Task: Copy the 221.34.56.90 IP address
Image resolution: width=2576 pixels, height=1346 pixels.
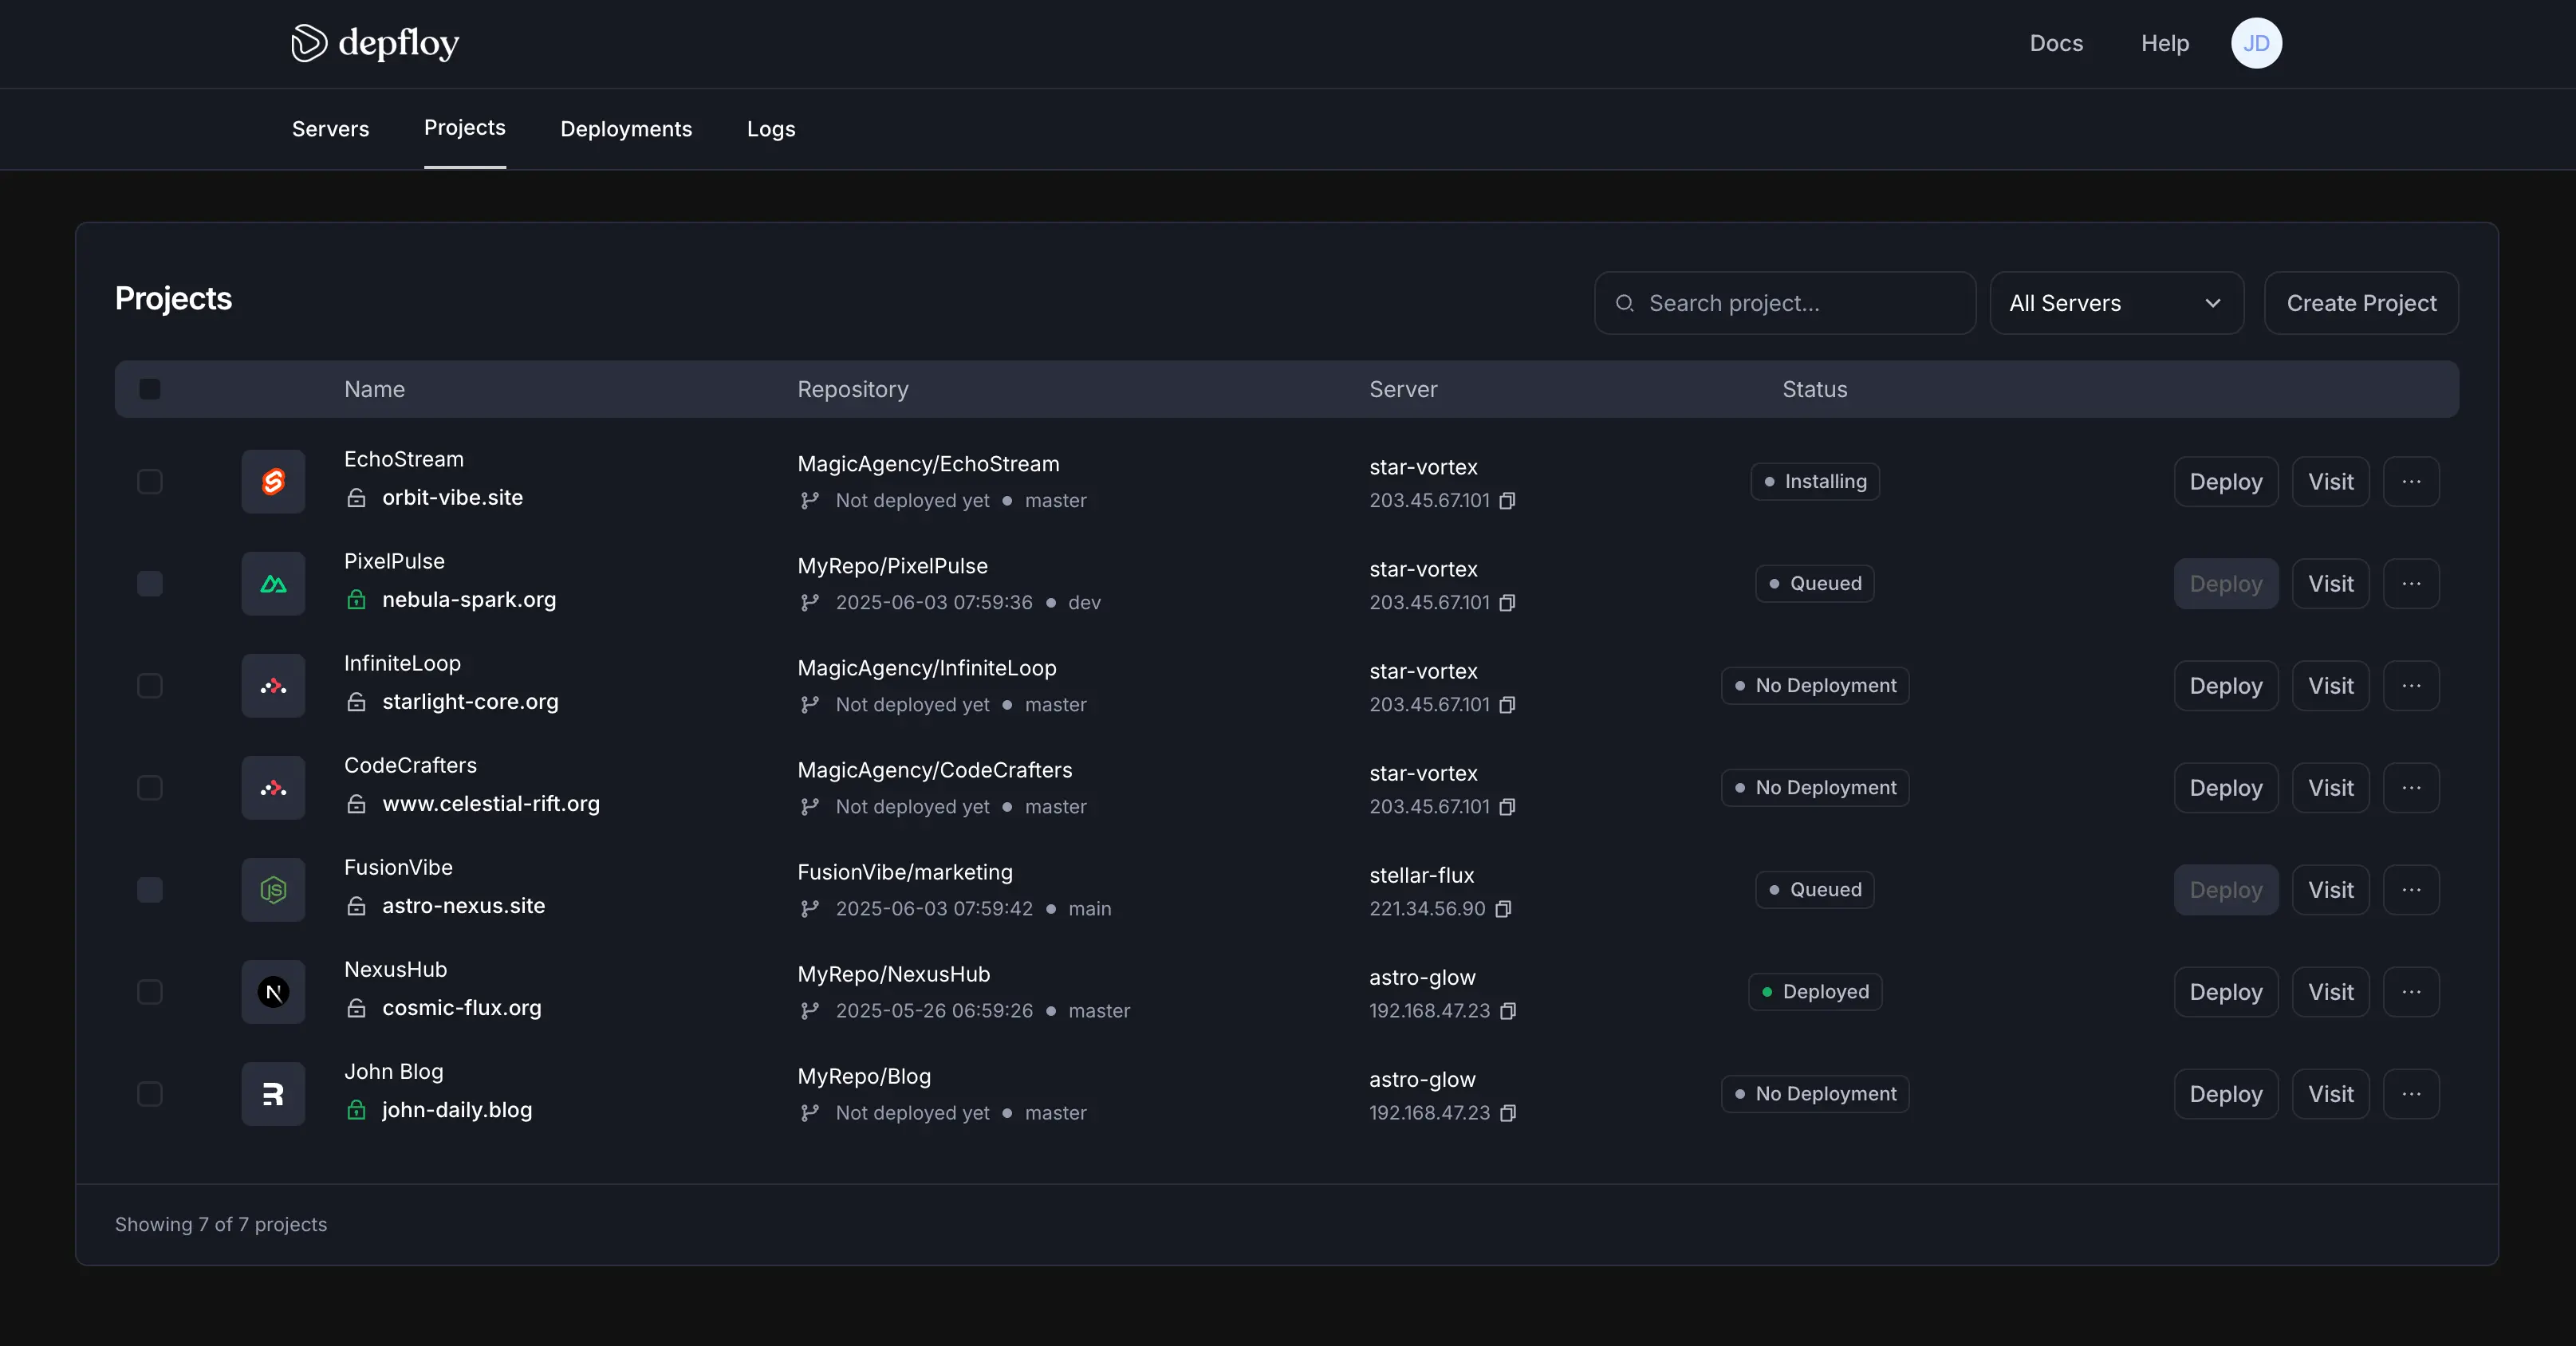Action: click(1503, 908)
